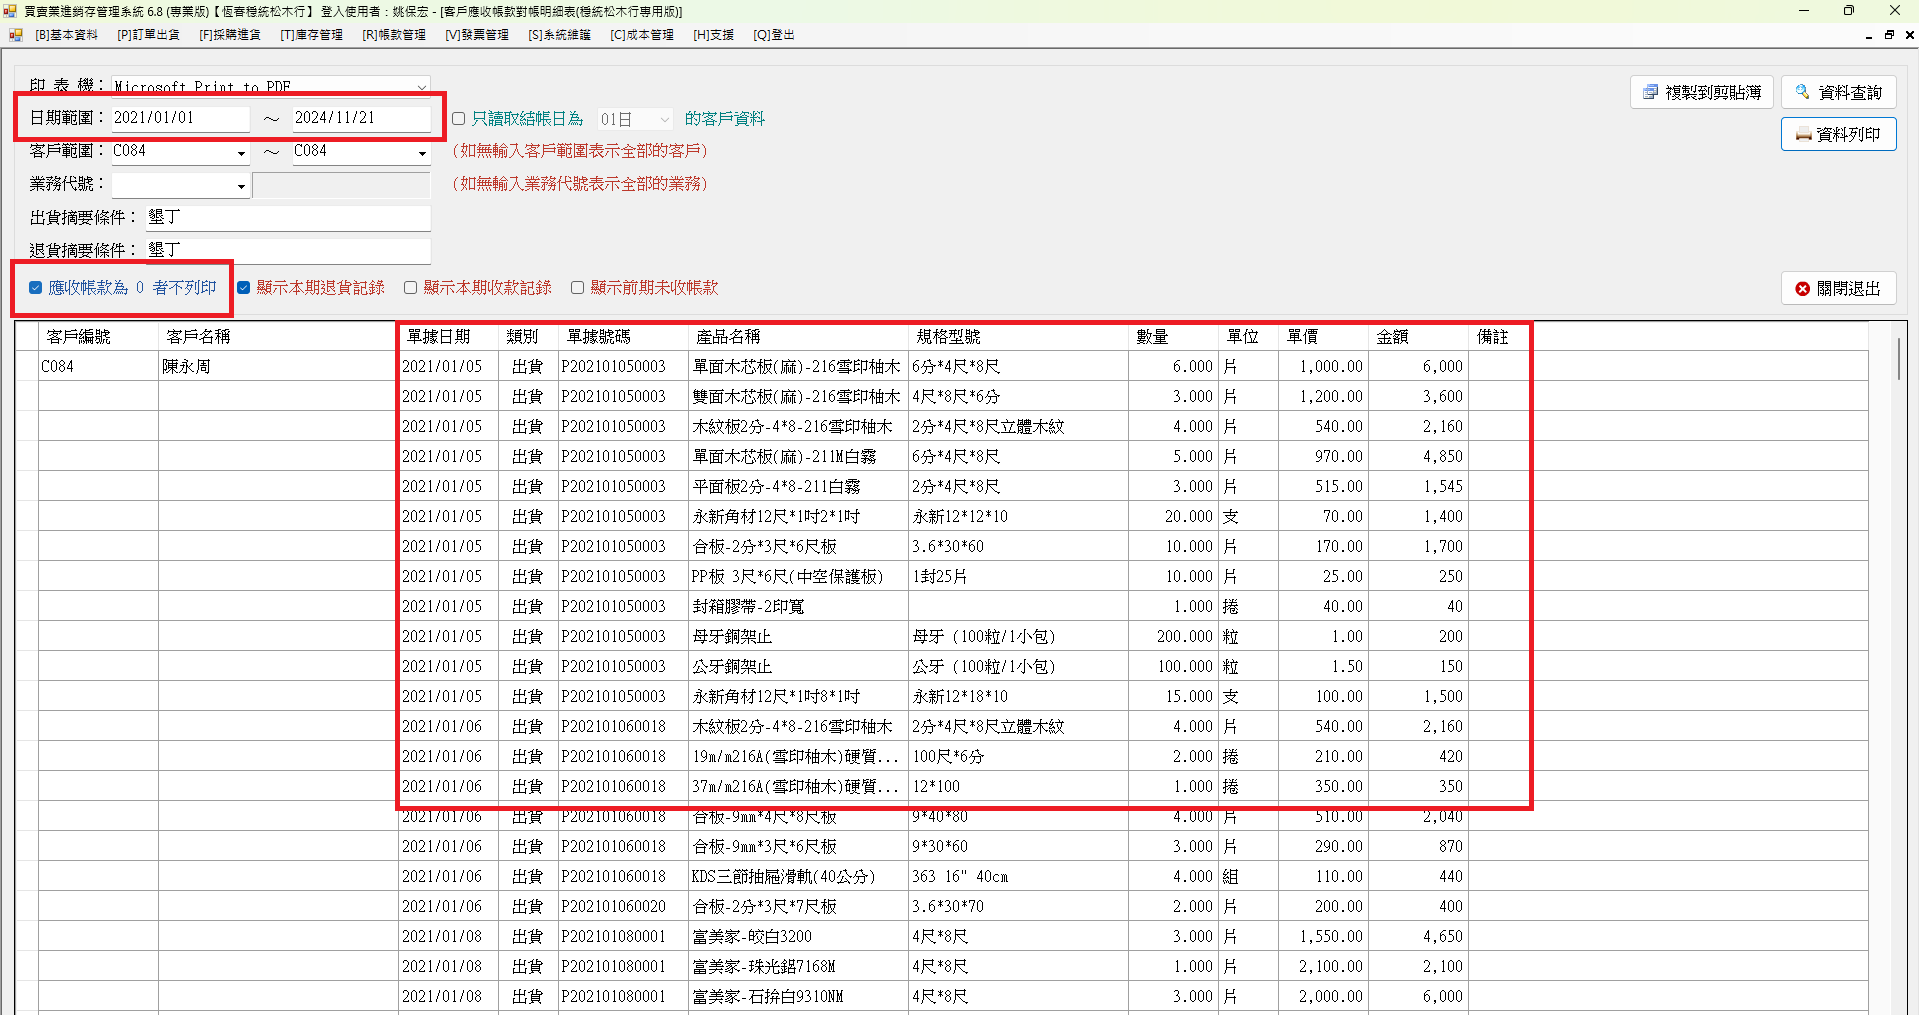Open the printer selection dropdown

point(422,87)
